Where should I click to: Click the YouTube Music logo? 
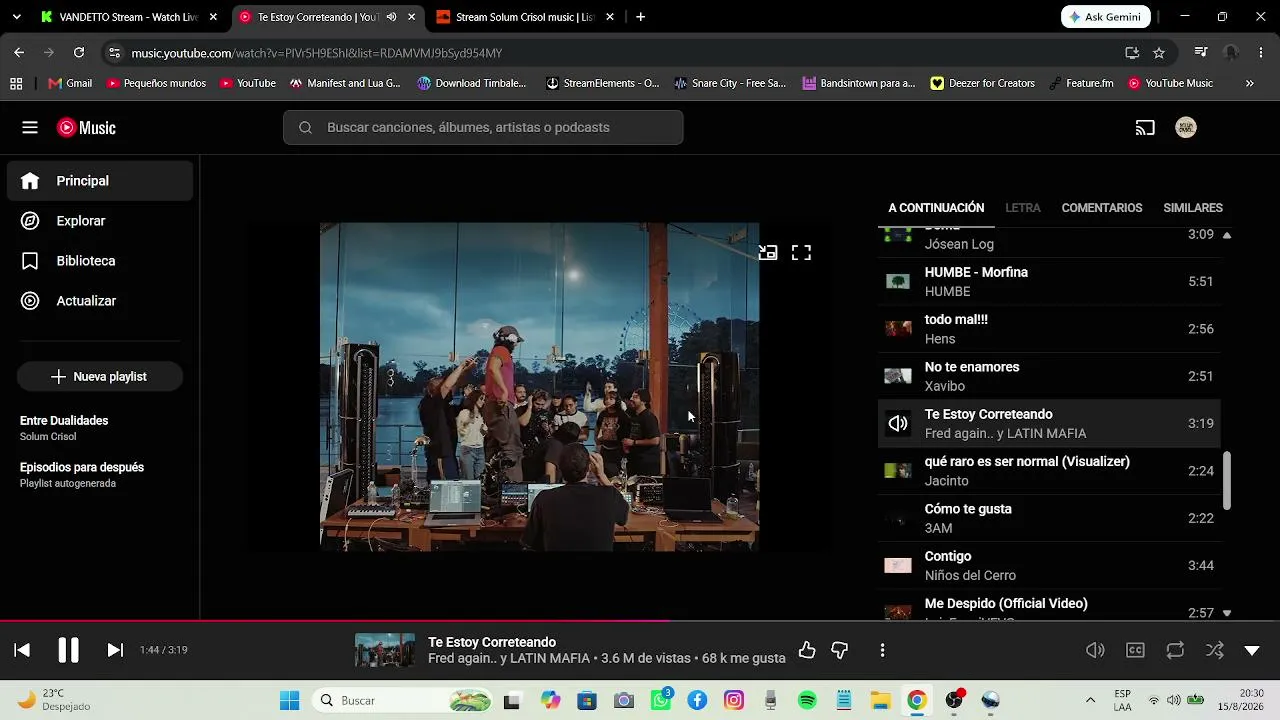coord(86,128)
